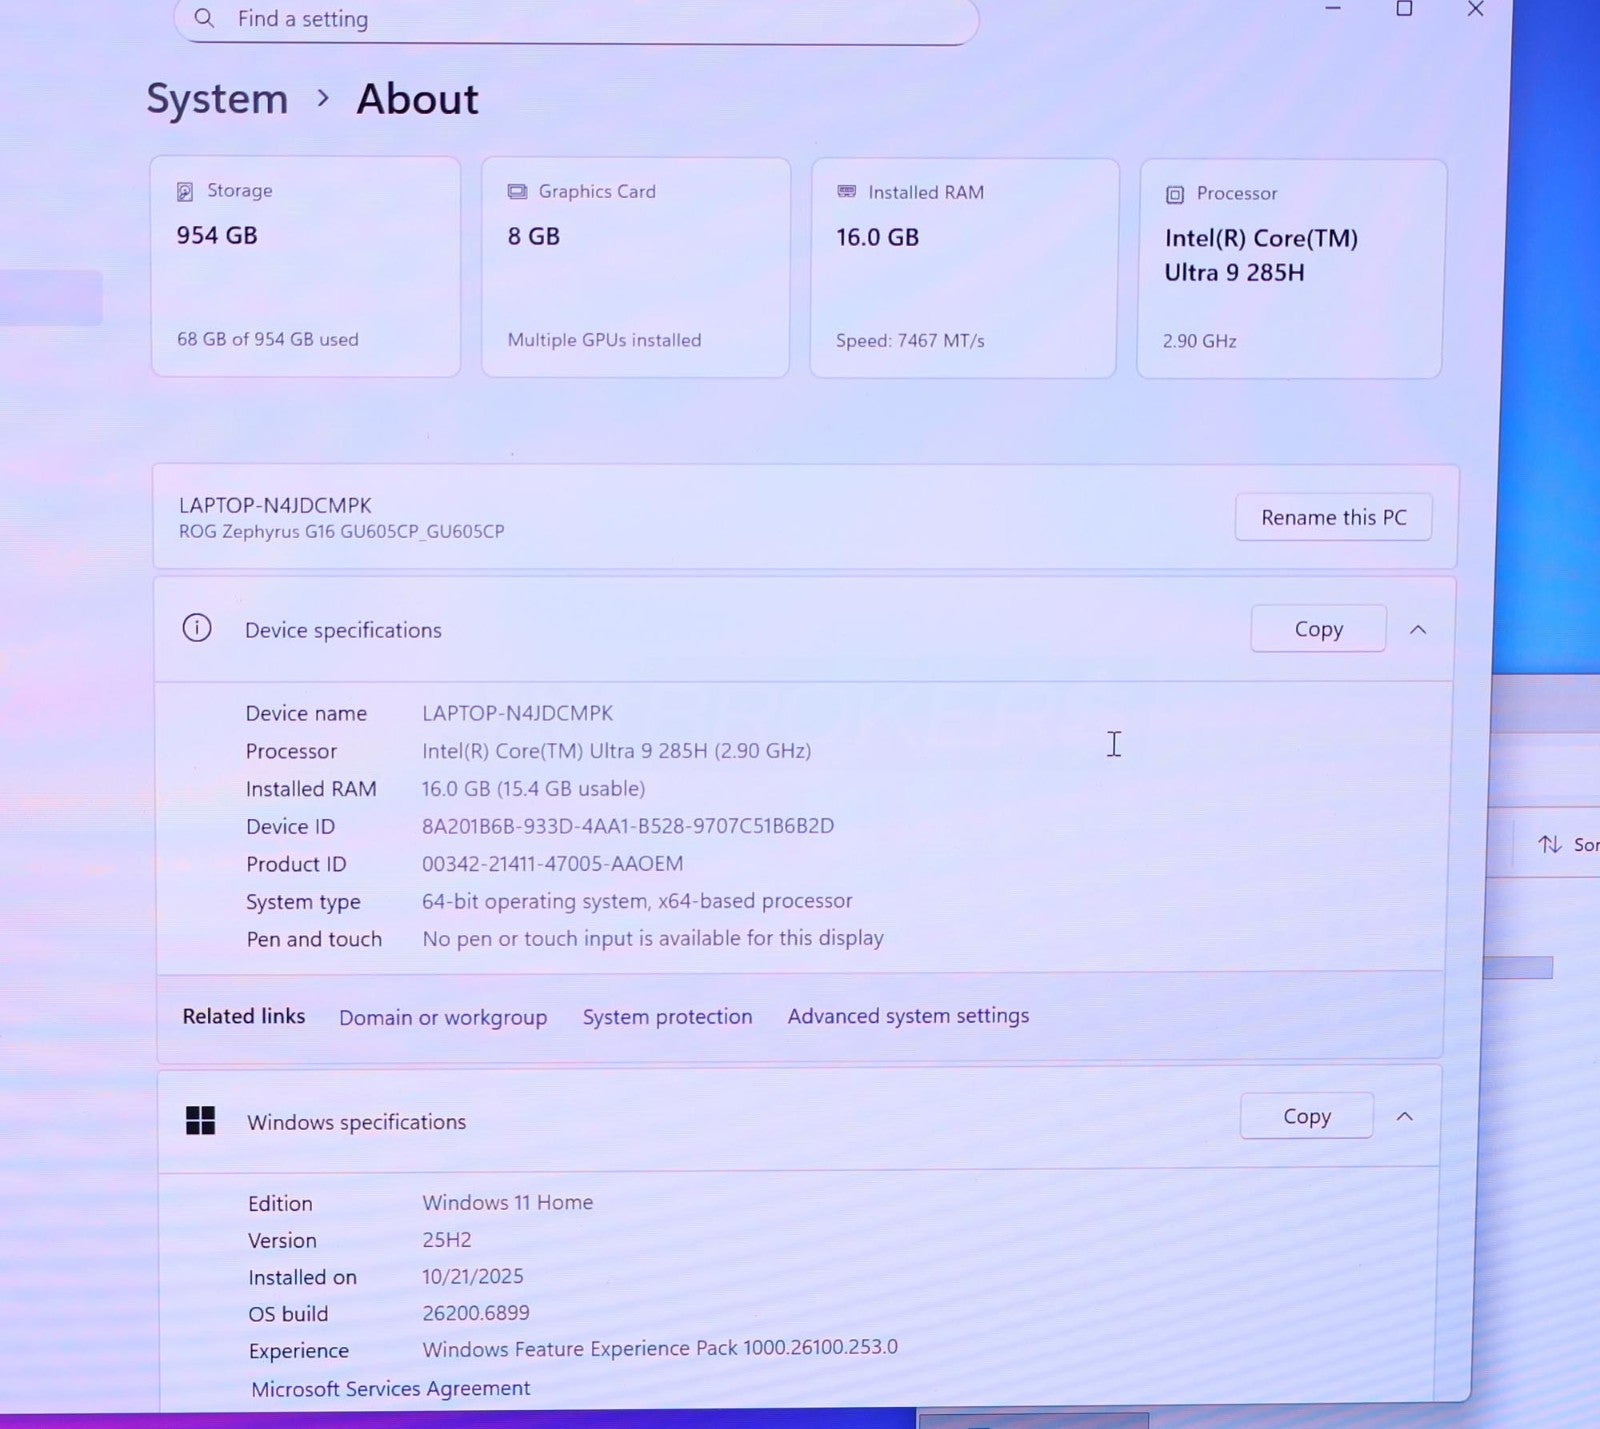
Task: Click the Storage card icon
Action: tap(185, 192)
